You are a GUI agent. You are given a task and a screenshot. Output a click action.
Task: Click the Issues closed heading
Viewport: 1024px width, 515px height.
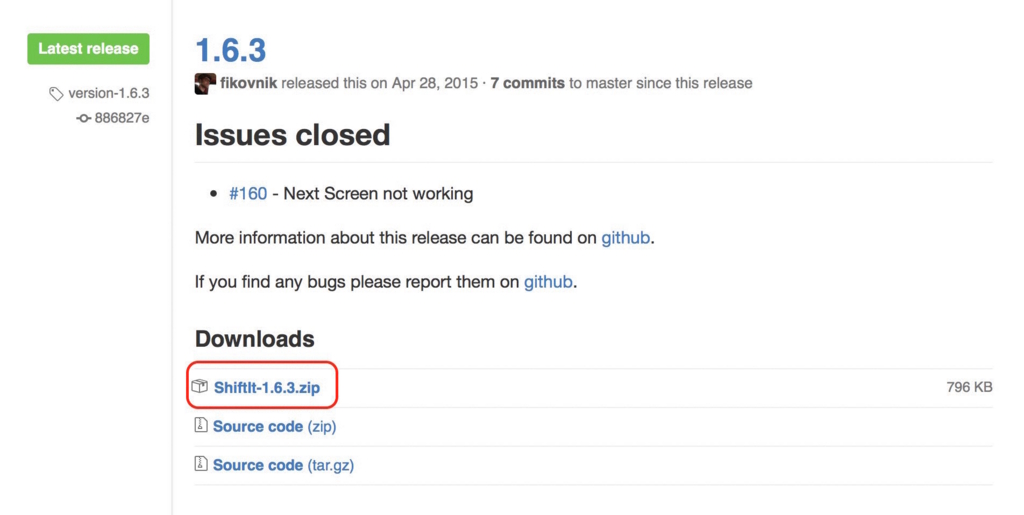293,135
